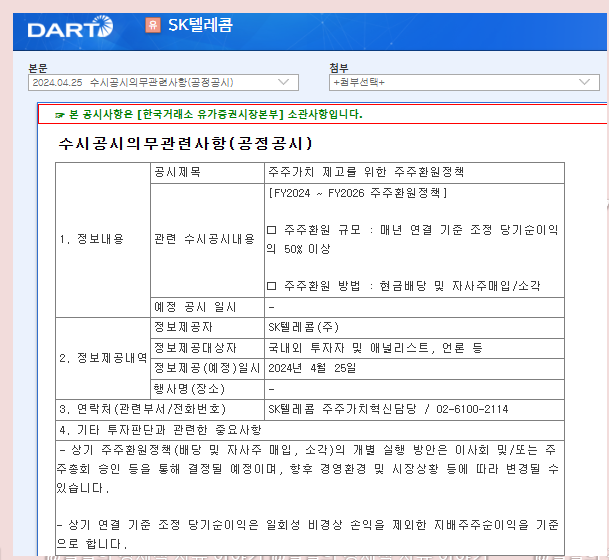Click the phone number 02-6100-2114 cell

pyautogui.click(x=414, y=410)
